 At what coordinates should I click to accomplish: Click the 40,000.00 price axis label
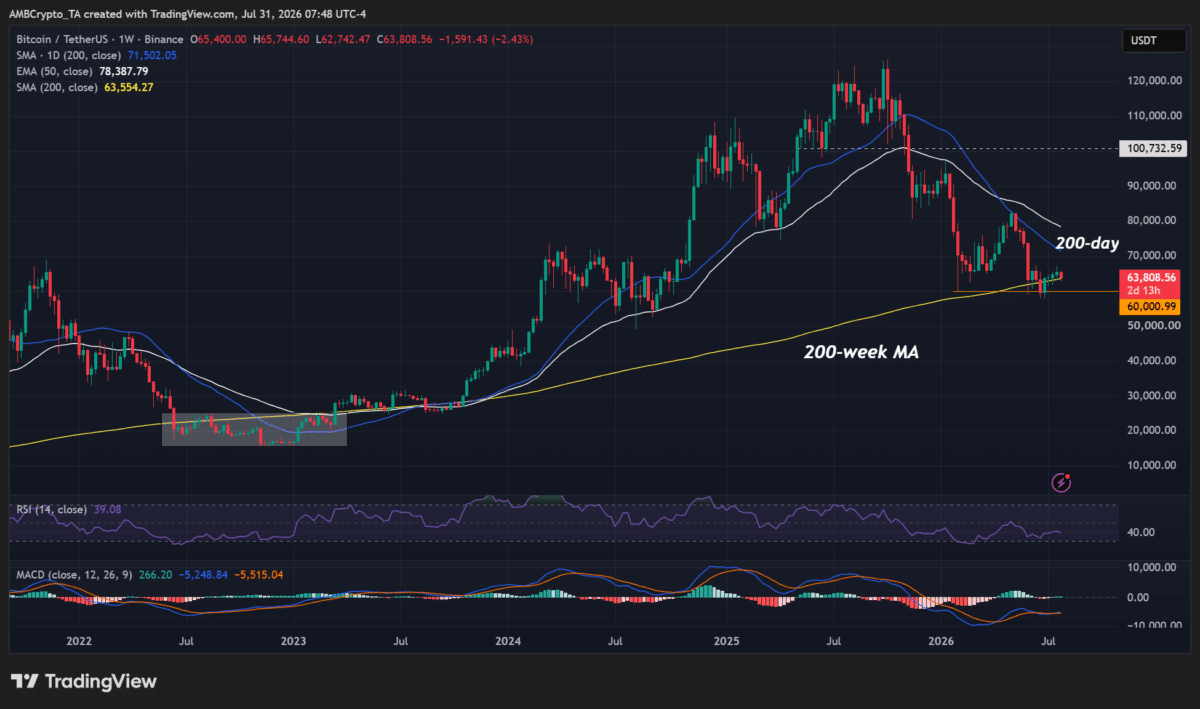click(x=1153, y=361)
